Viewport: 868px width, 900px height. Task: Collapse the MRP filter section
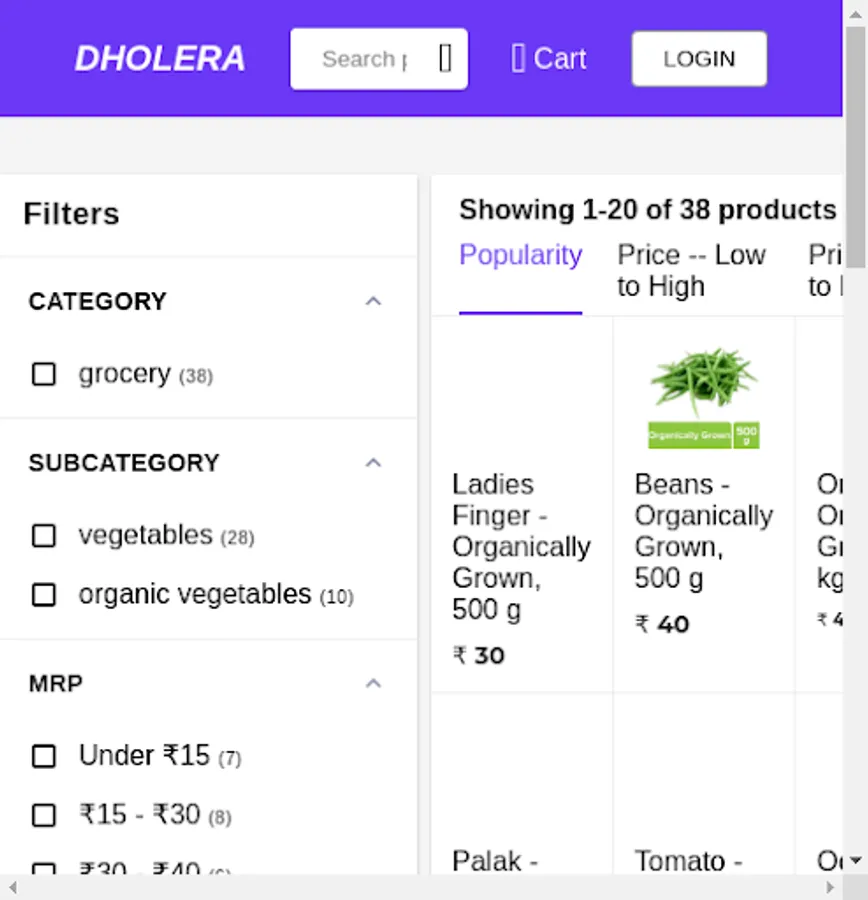(x=373, y=684)
